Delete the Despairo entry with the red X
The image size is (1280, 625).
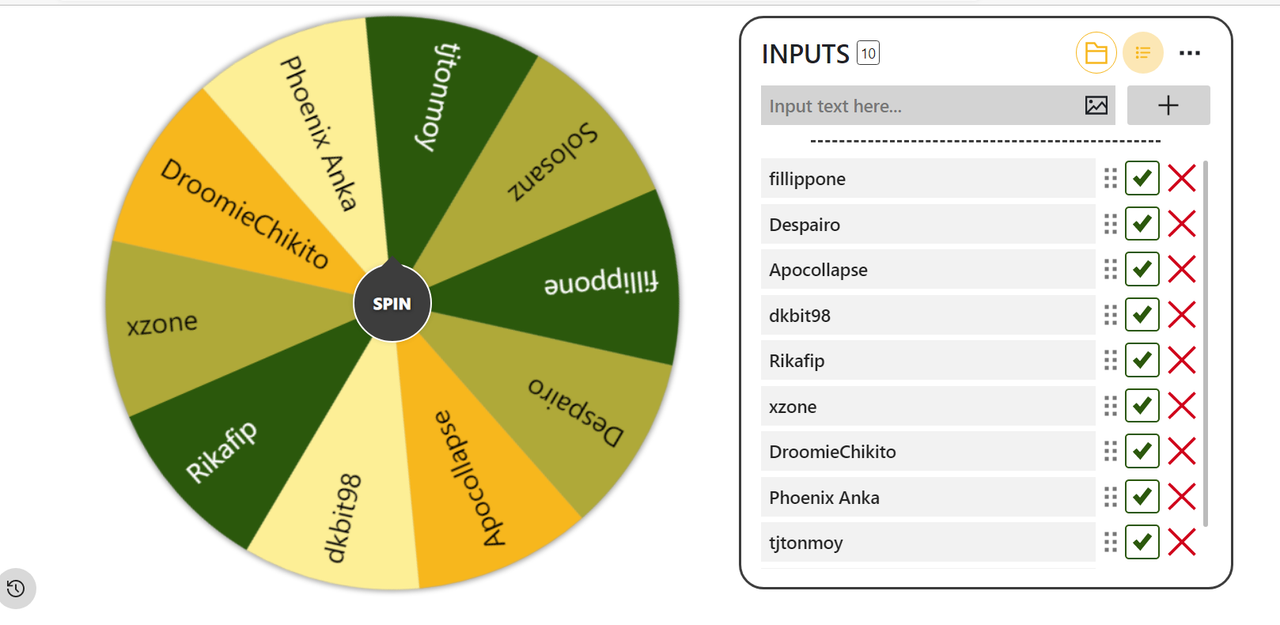[1182, 224]
